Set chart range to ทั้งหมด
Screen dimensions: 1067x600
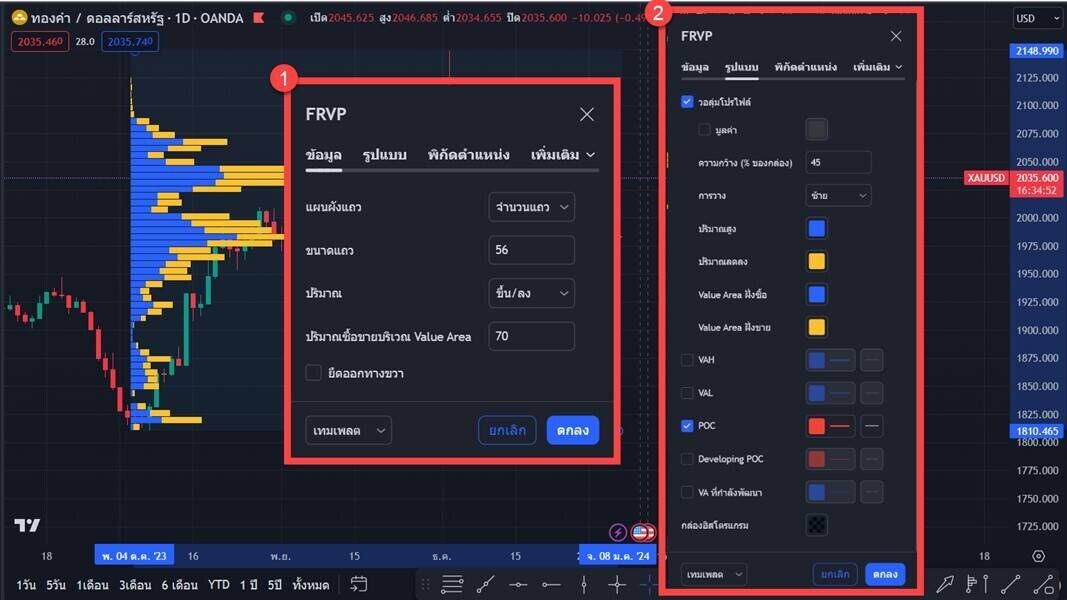point(310,585)
